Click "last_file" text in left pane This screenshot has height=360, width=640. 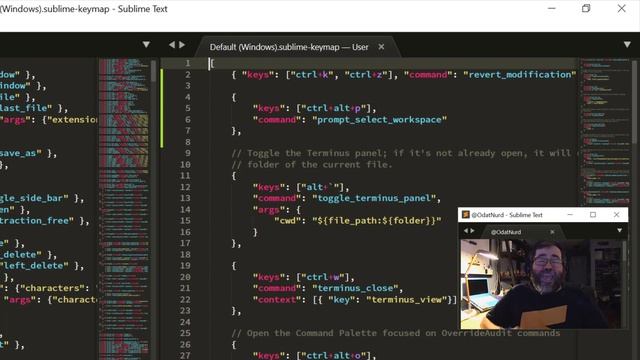point(26,108)
